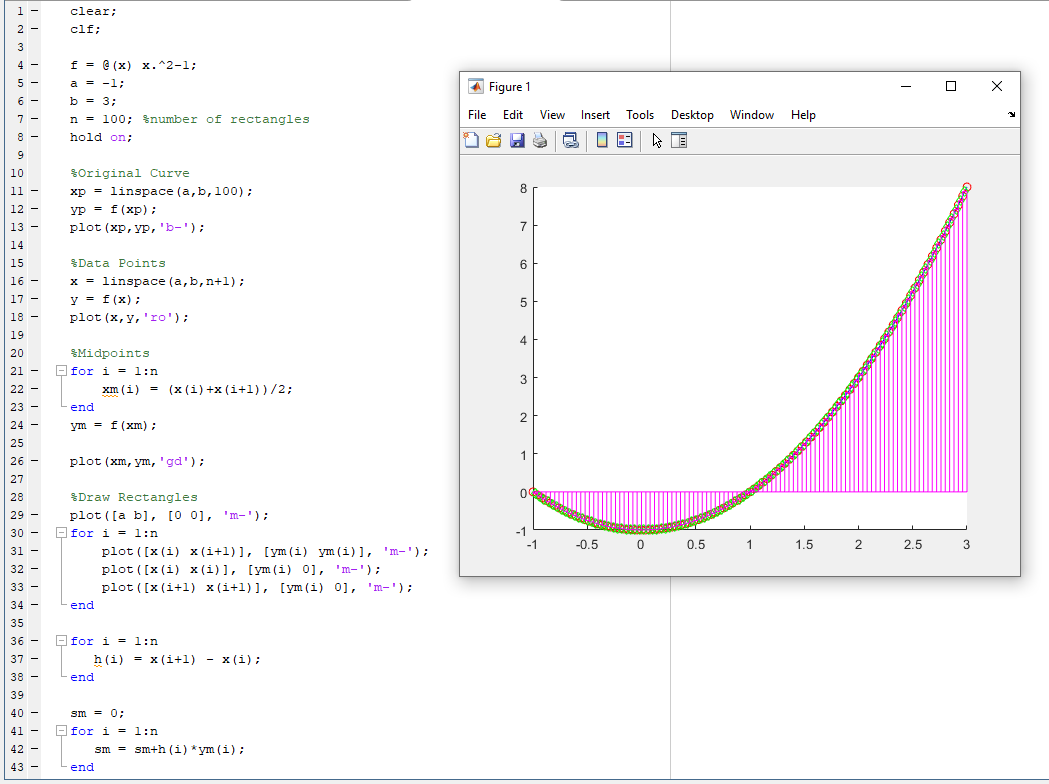Minimize the Figure 1 window
Viewport: 1049px width, 784px height.
pos(906,86)
